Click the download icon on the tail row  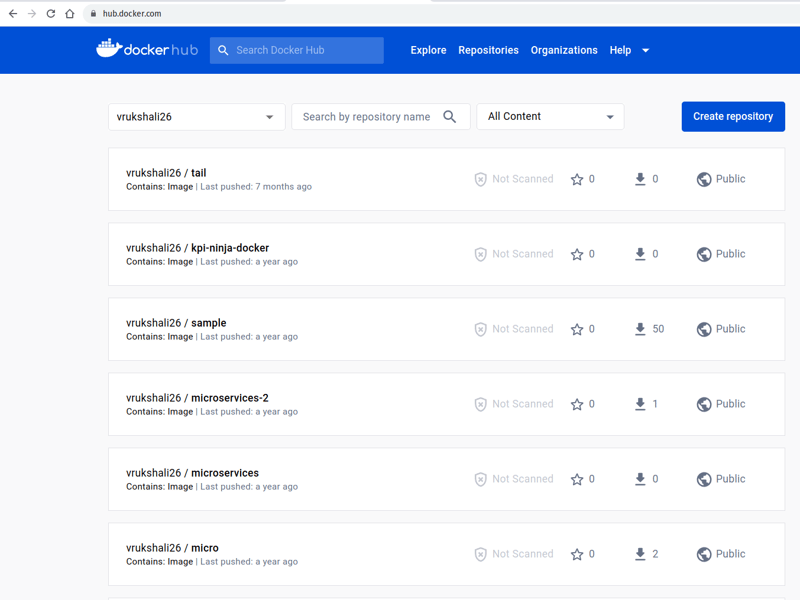640,179
